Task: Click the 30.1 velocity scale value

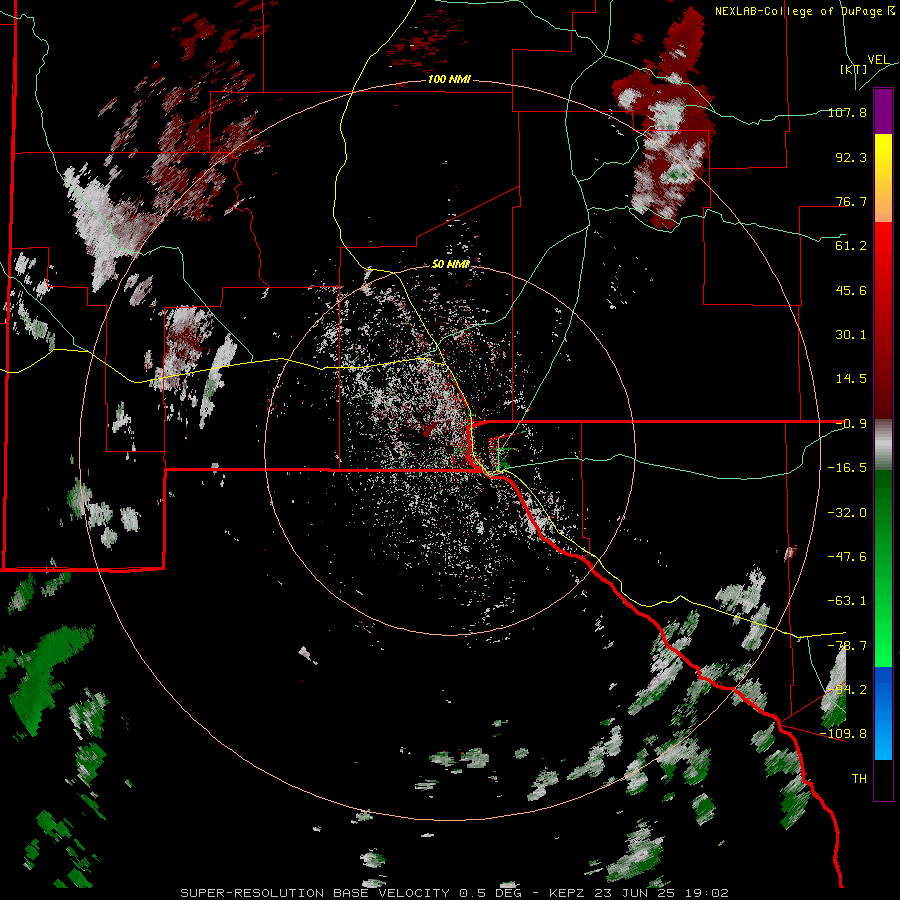Action: 851,335
